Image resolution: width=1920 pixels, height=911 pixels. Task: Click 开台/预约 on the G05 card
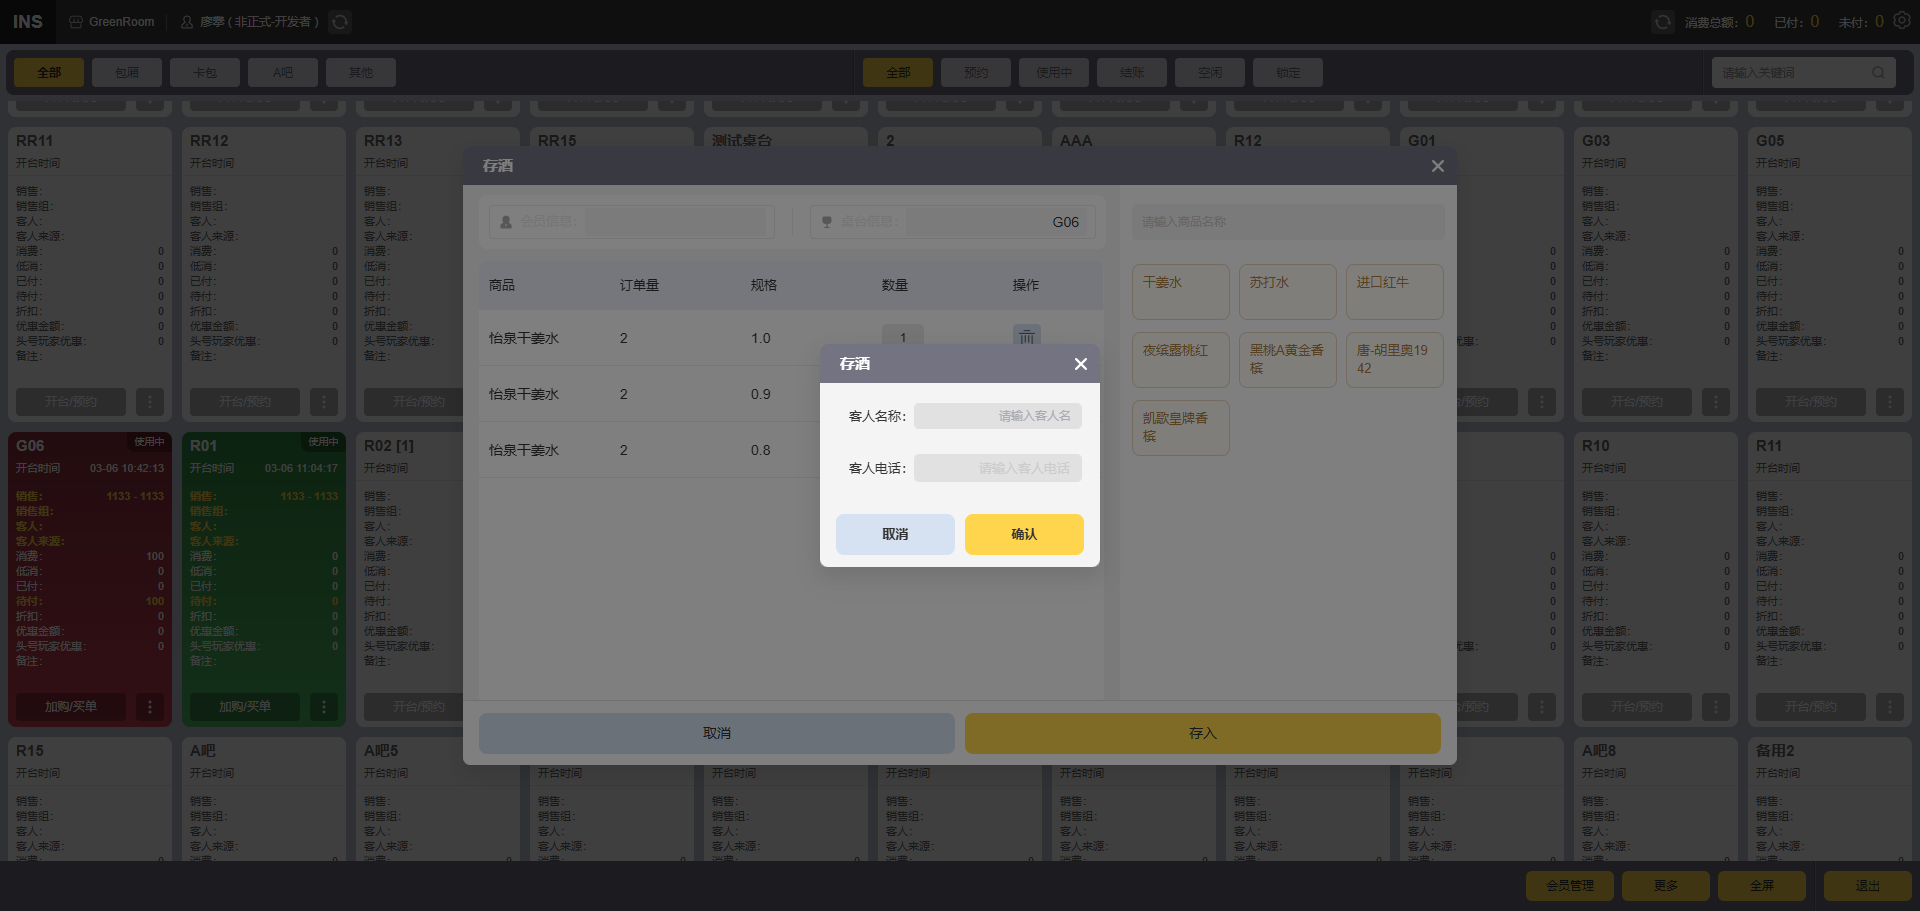pos(1811,402)
